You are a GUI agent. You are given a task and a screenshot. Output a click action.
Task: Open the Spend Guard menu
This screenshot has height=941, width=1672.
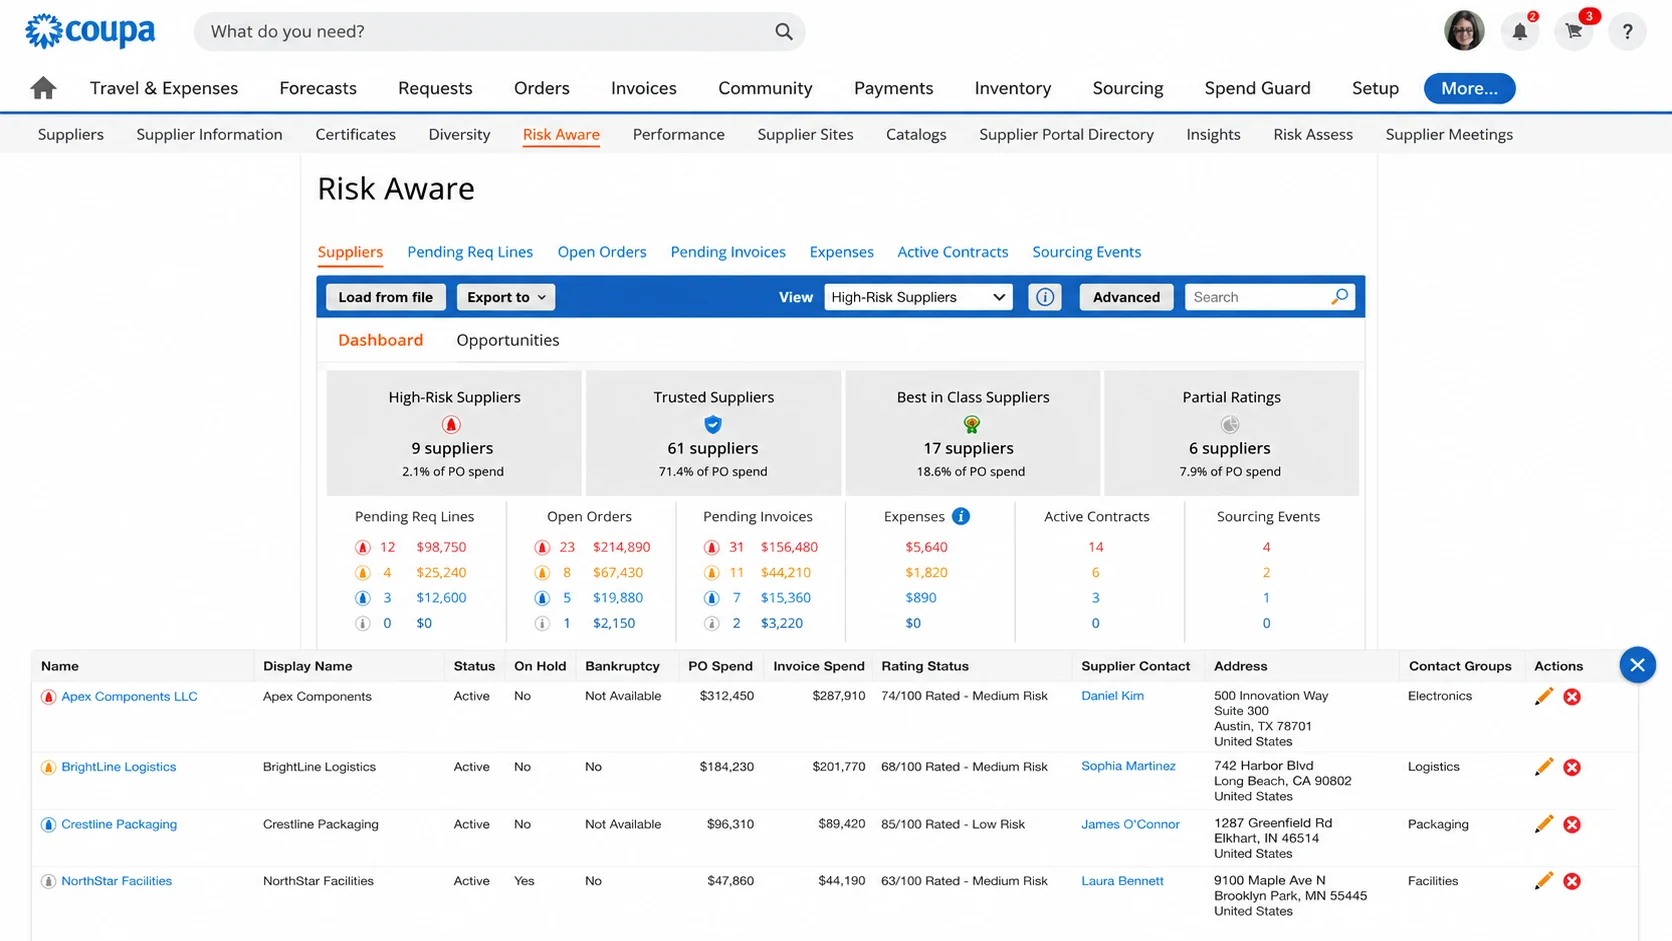(x=1257, y=88)
